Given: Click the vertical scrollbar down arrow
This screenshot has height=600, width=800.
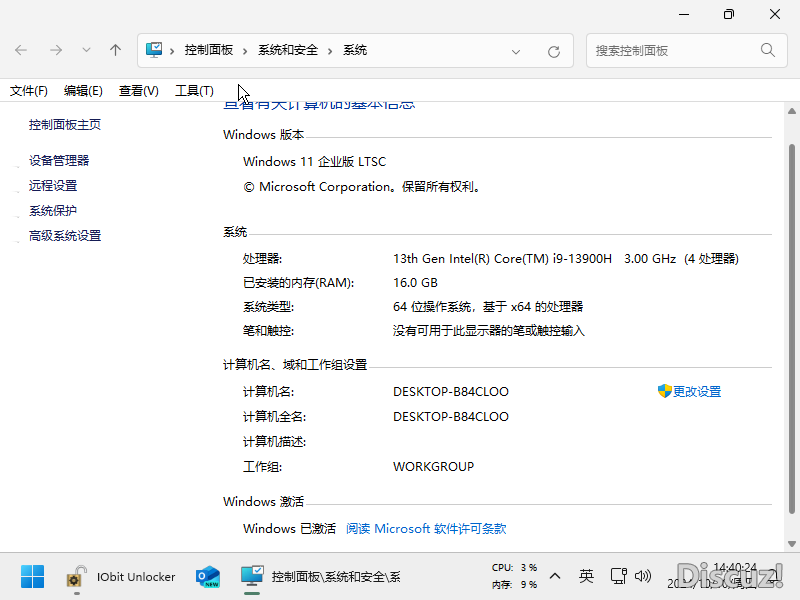Looking at the screenshot, I should point(792,543).
